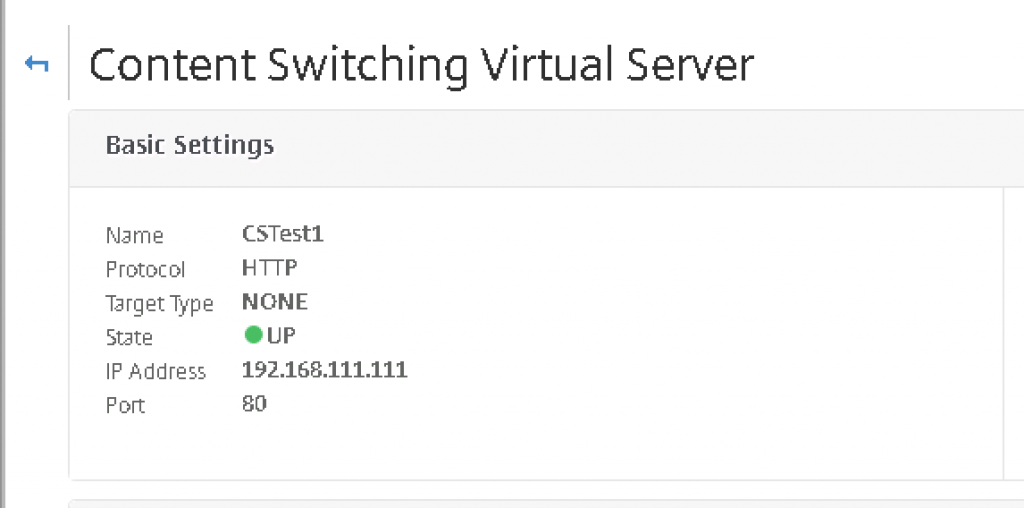Click the Protocol field label
Viewport: 1024px width, 508px height.
[x=146, y=269]
